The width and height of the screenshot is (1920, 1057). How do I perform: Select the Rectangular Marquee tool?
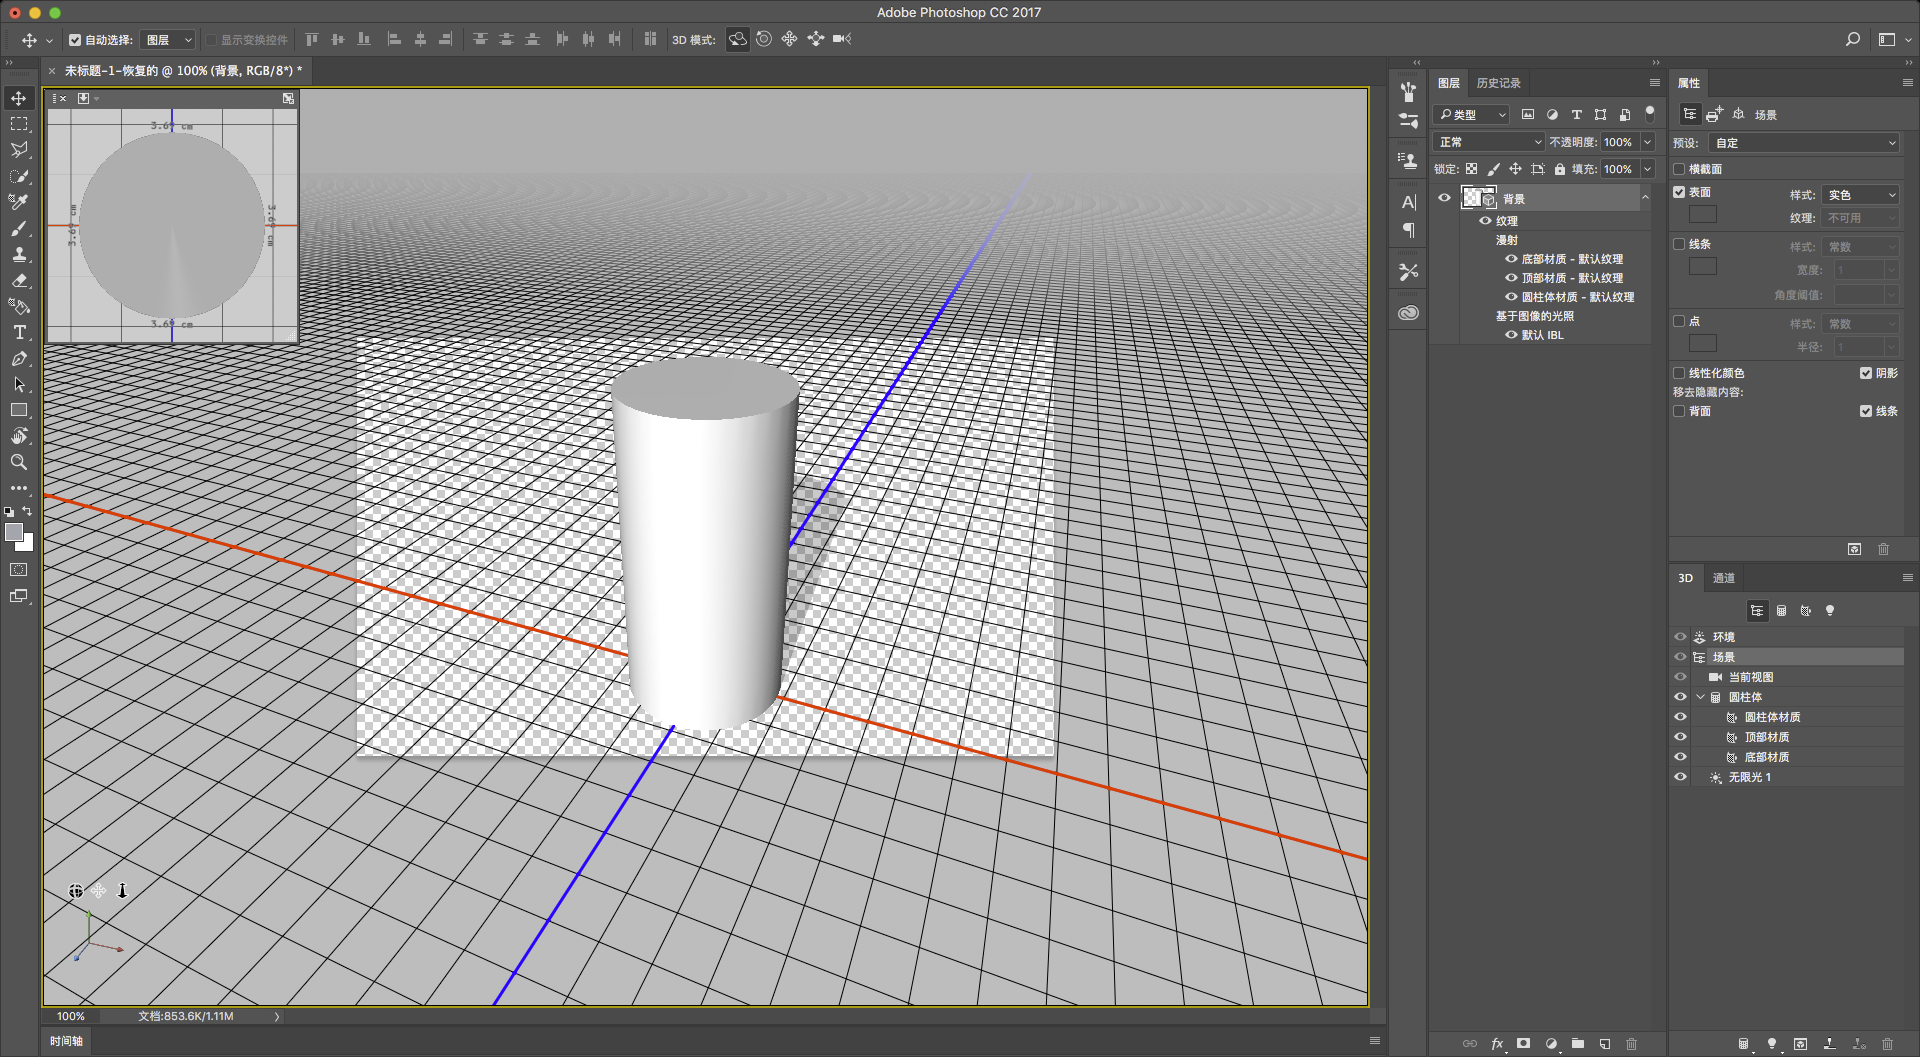tap(19, 124)
